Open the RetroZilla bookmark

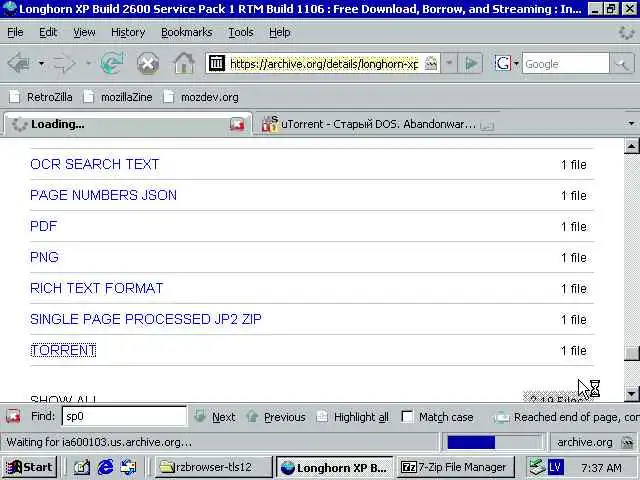point(41,97)
